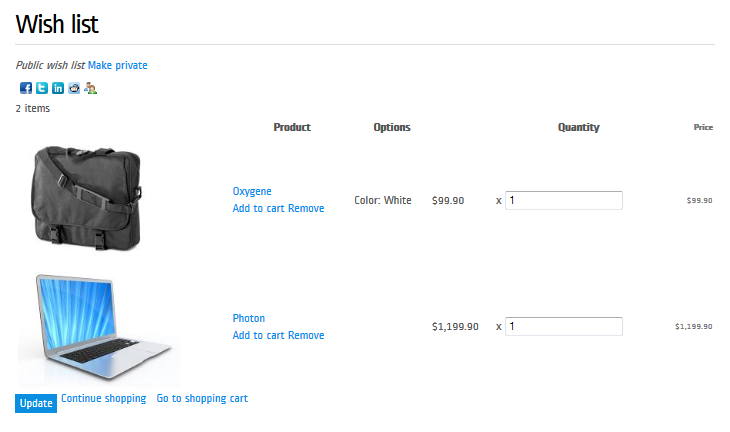Click the Product column header

tap(292, 127)
